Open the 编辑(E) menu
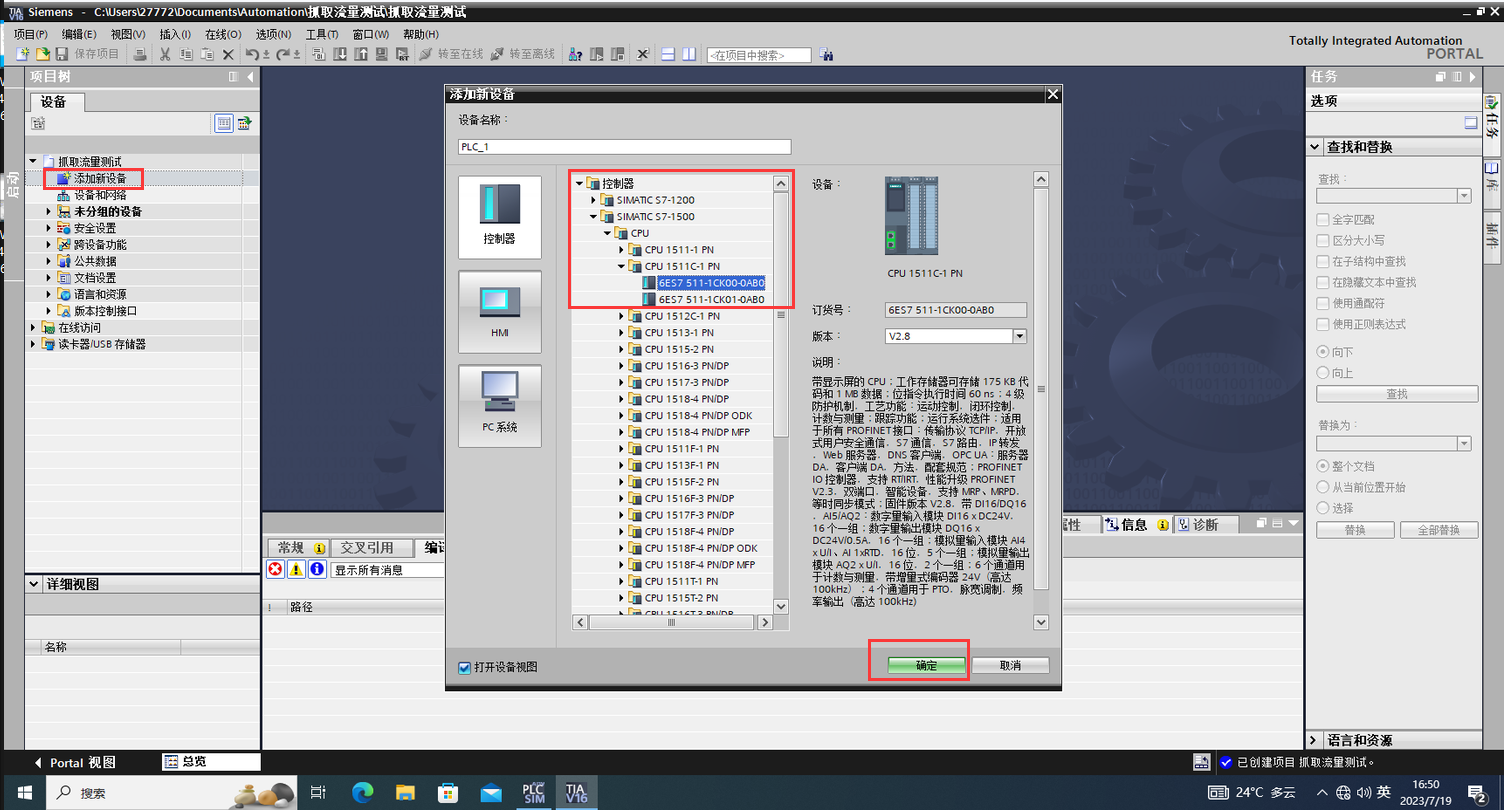 [79, 34]
